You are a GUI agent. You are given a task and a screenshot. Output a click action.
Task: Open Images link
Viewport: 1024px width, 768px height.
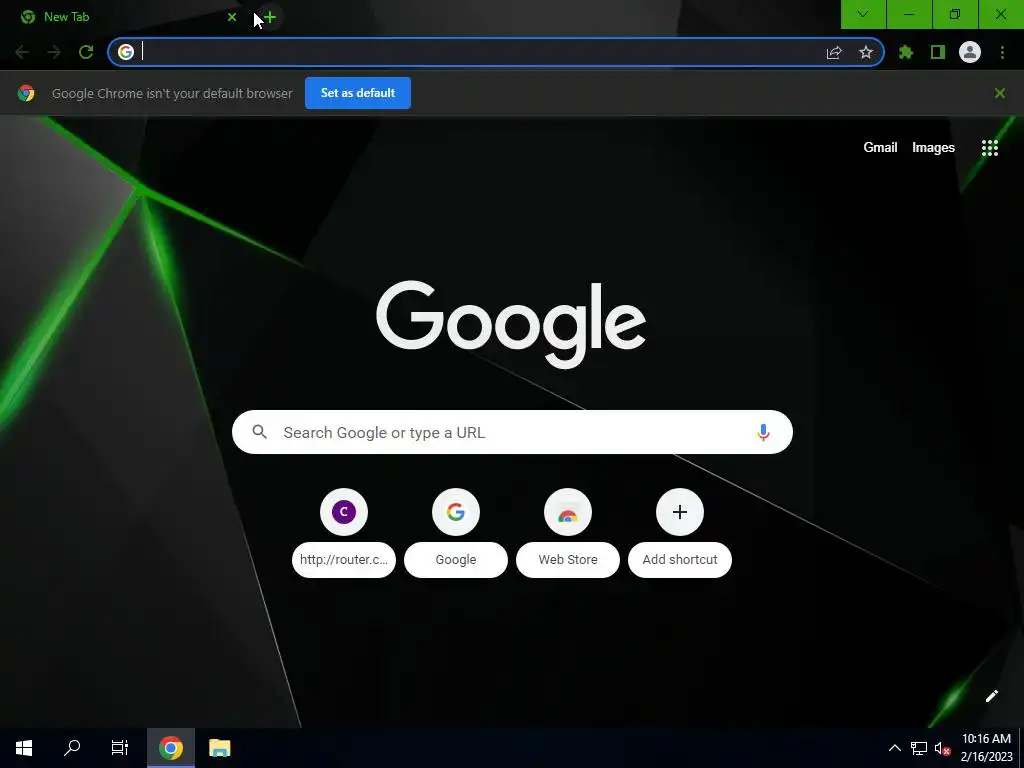click(x=933, y=148)
